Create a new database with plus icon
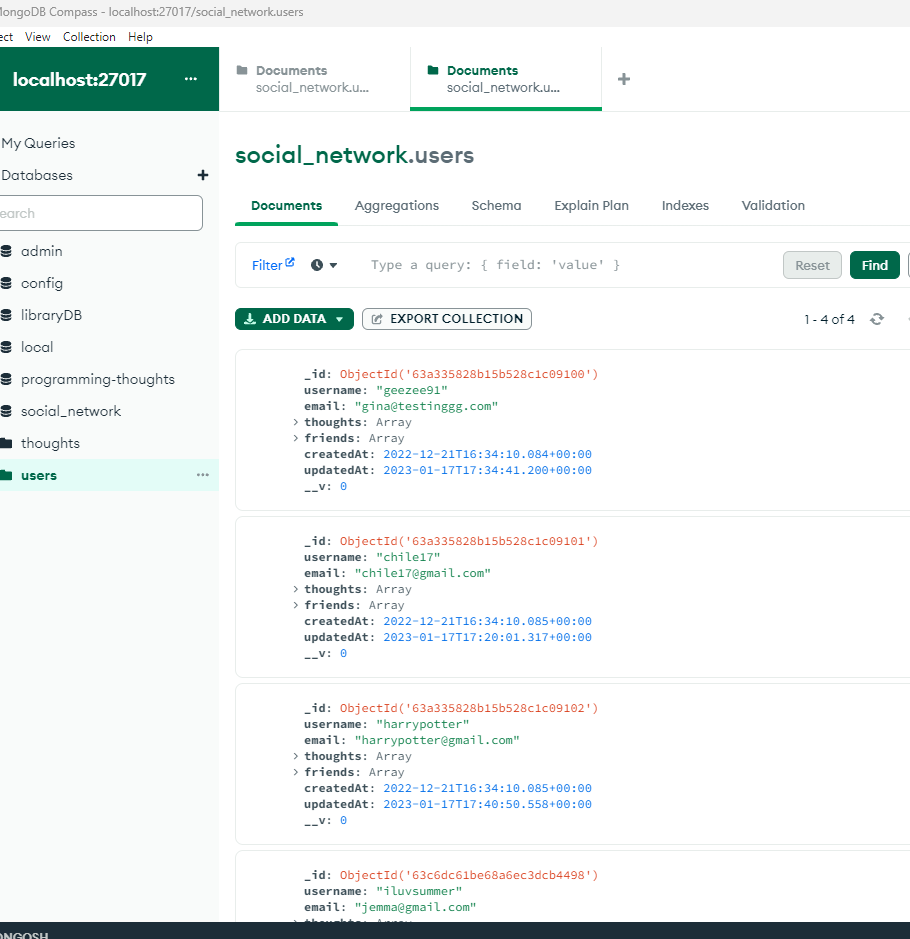 click(x=203, y=175)
